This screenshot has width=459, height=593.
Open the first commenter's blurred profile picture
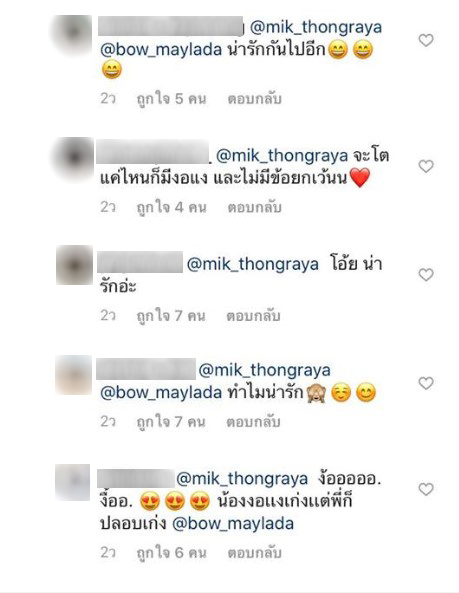point(74,33)
